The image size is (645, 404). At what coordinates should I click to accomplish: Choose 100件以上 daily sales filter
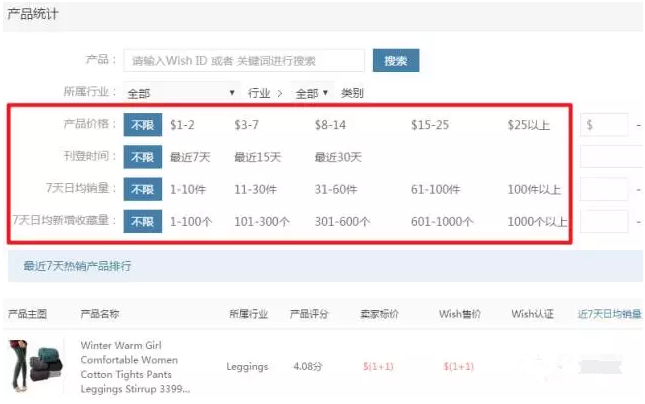click(x=534, y=189)
